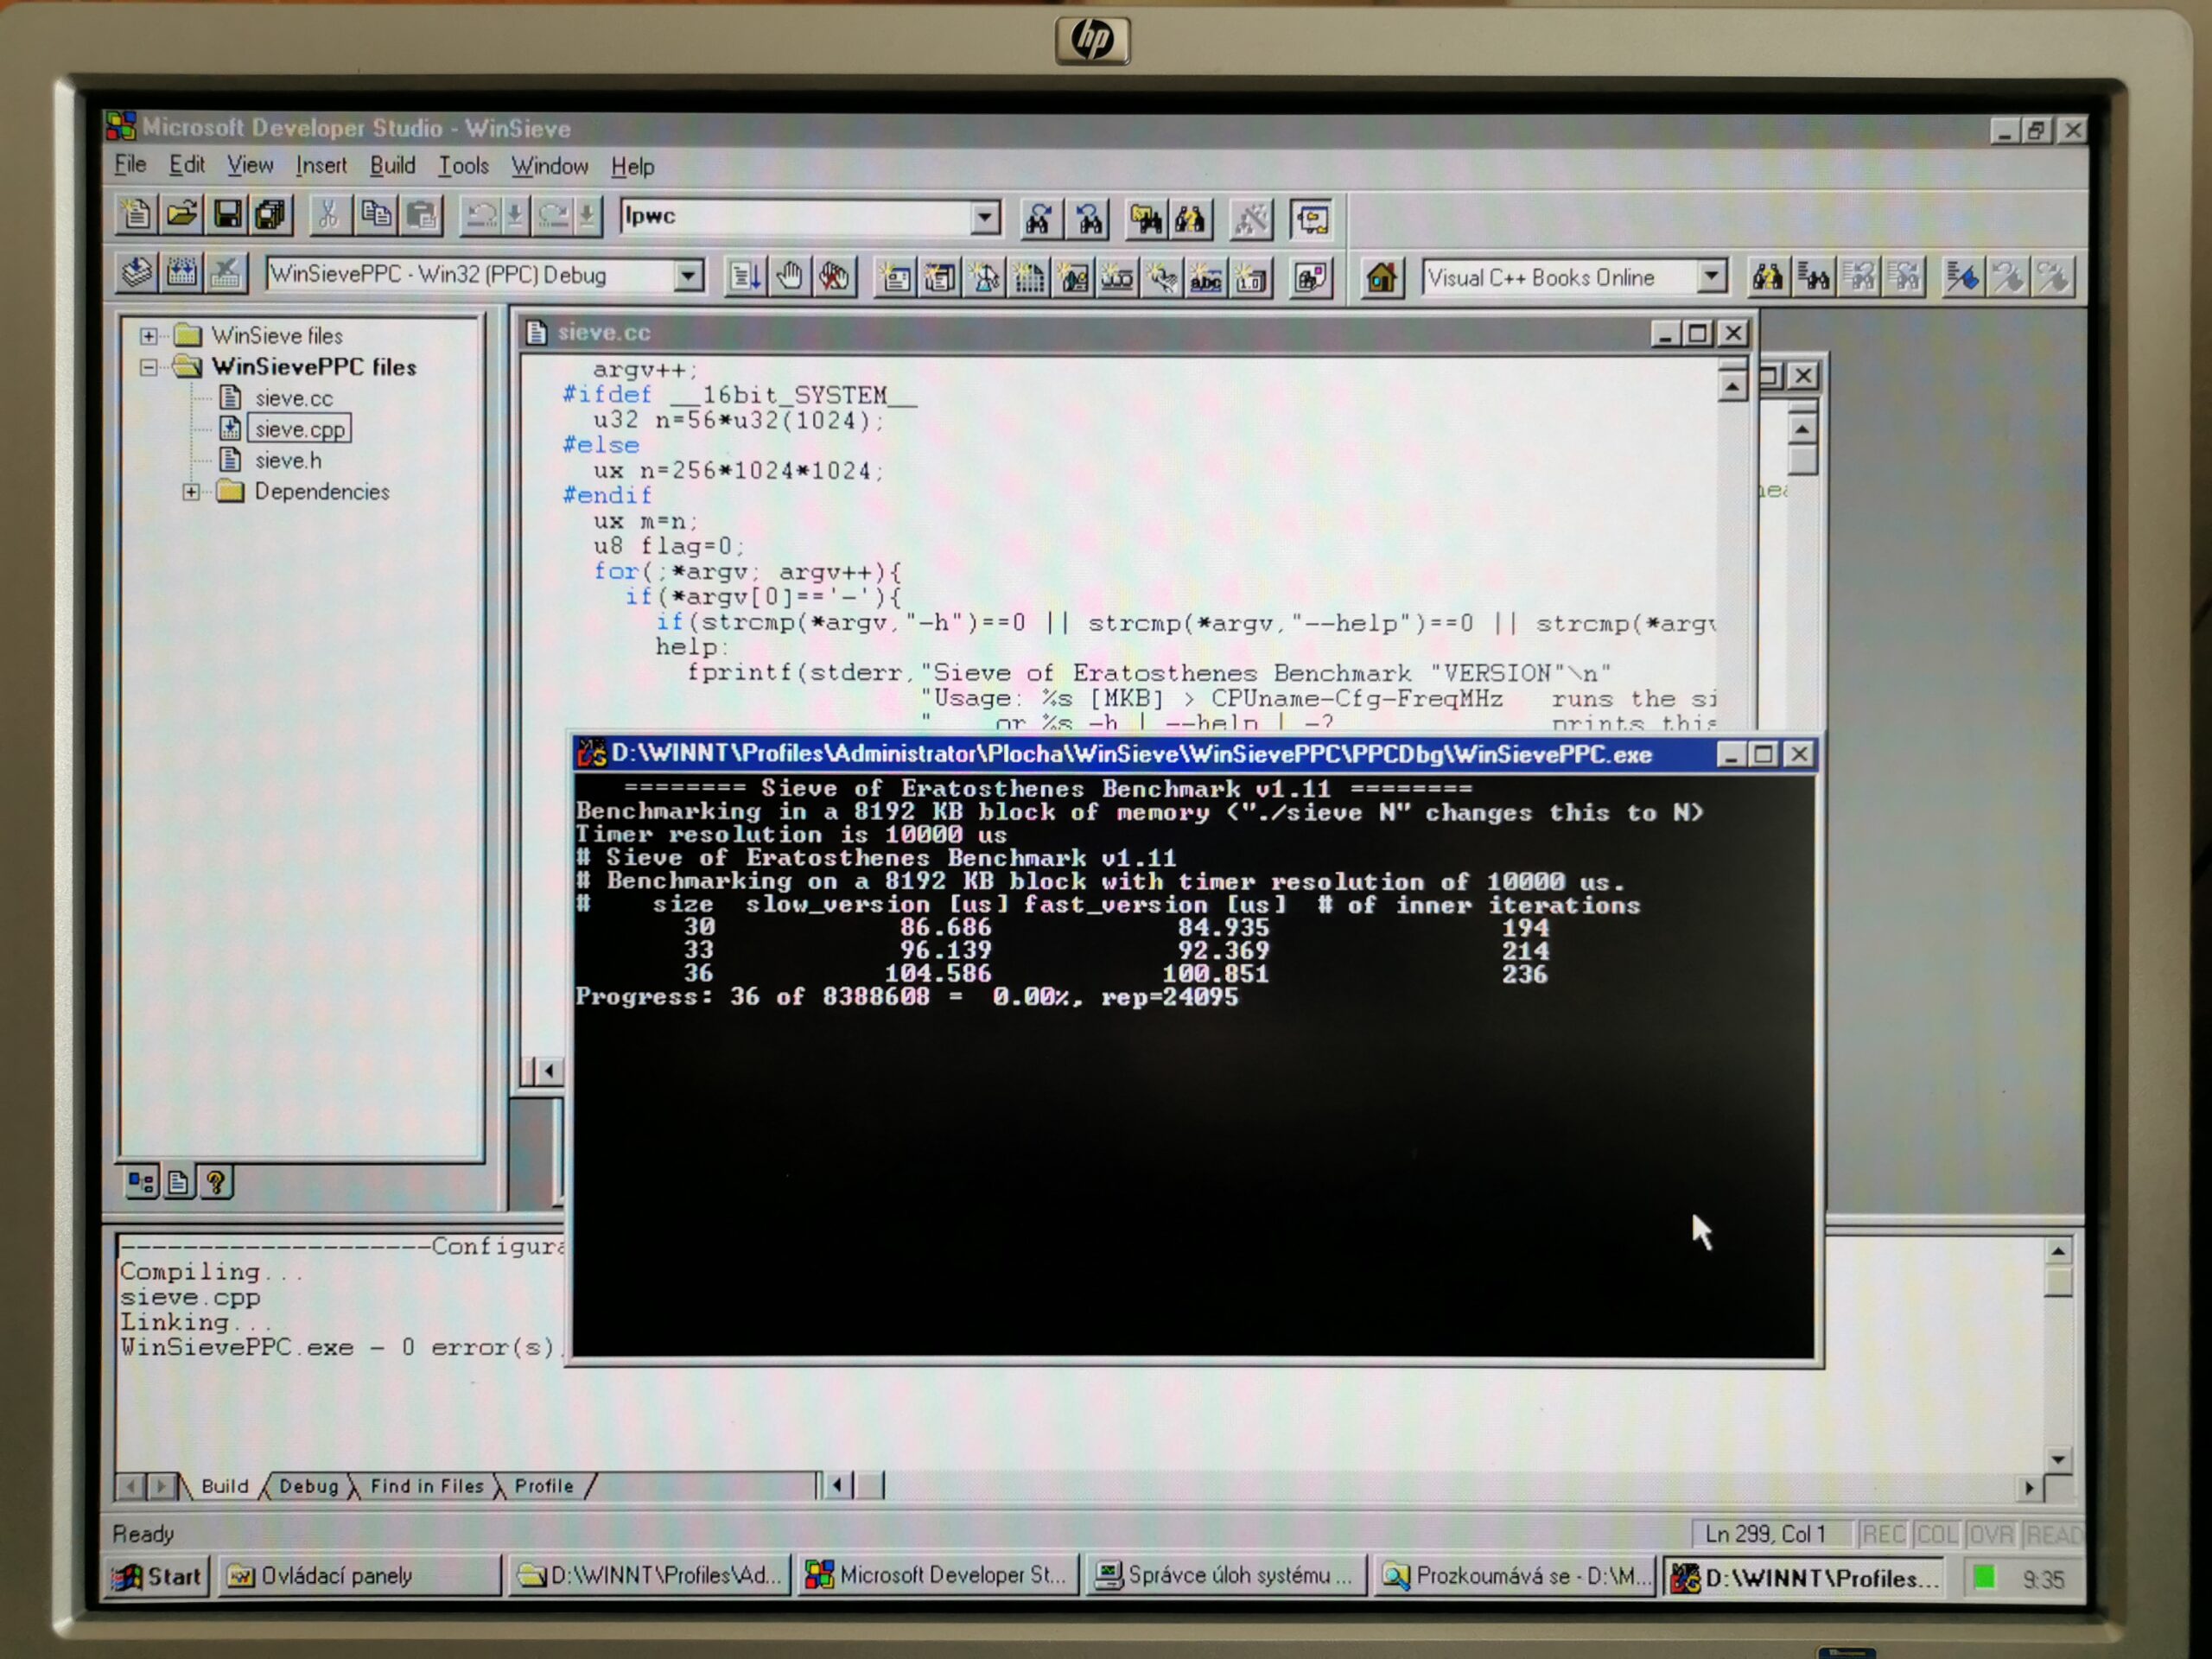Click the Save floppy disk icon
Image resolution: width=2212 pixels, height=1659 pixels.
(x=227, y=214)
